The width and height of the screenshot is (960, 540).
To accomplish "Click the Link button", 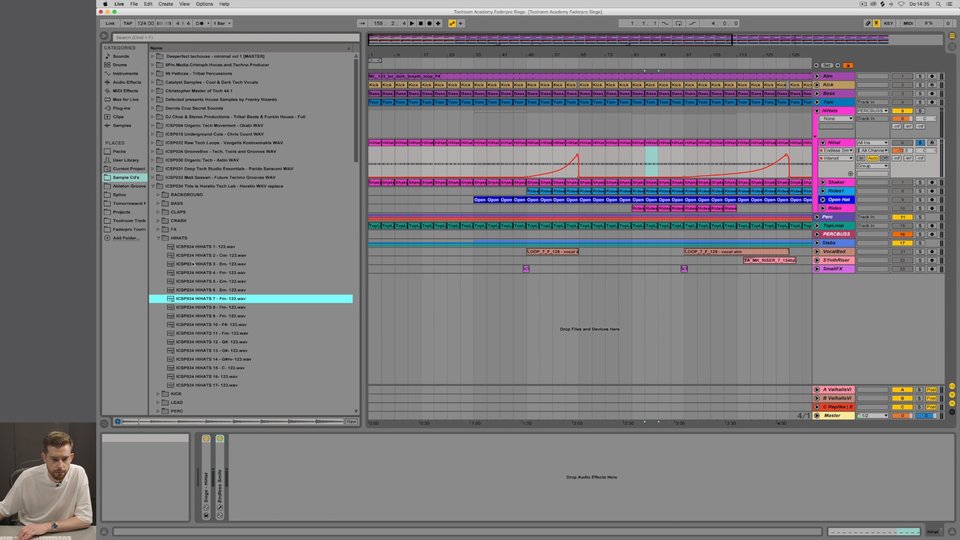I will 110,23.
